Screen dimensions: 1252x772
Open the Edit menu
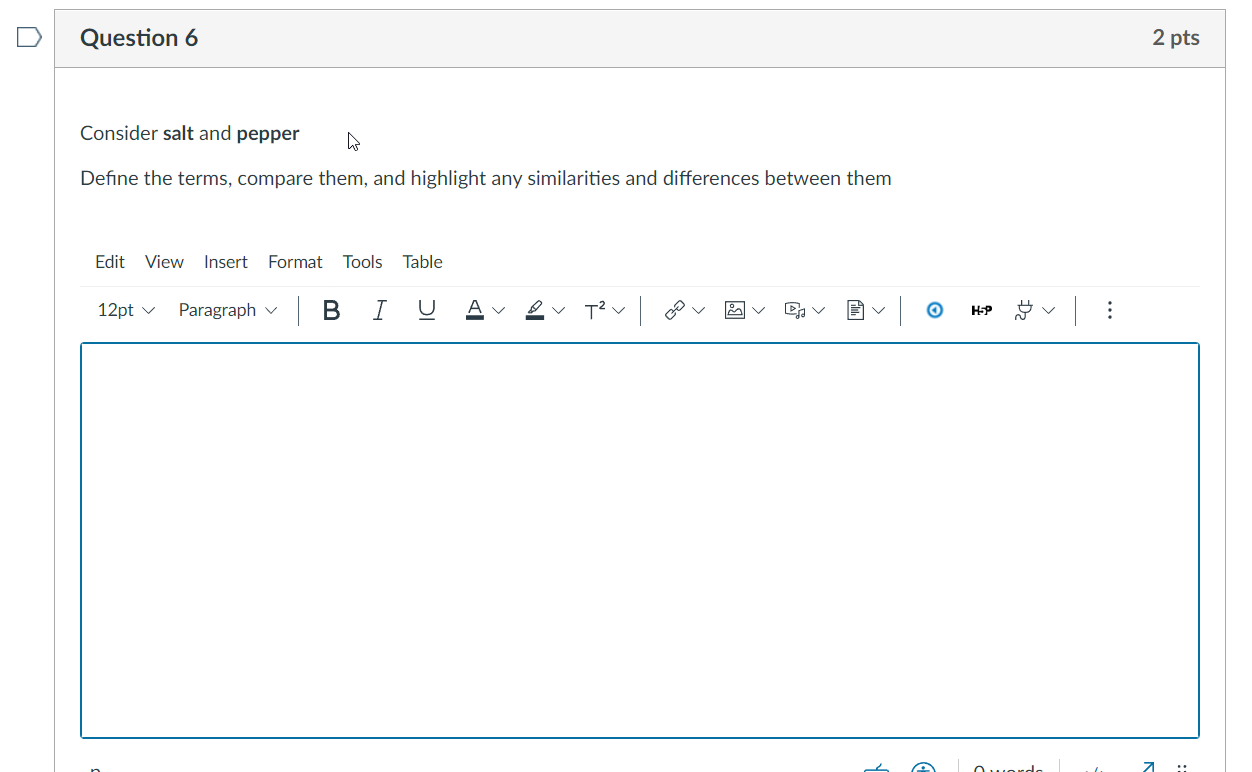[110, 262]
